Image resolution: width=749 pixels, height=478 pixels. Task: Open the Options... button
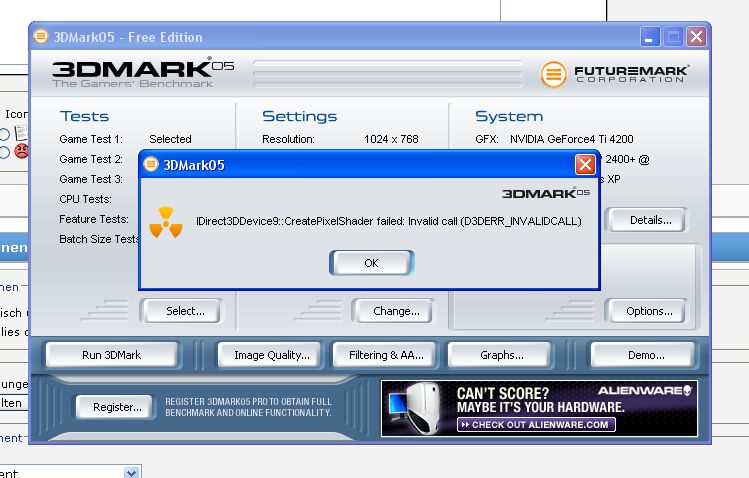point(646,311)
